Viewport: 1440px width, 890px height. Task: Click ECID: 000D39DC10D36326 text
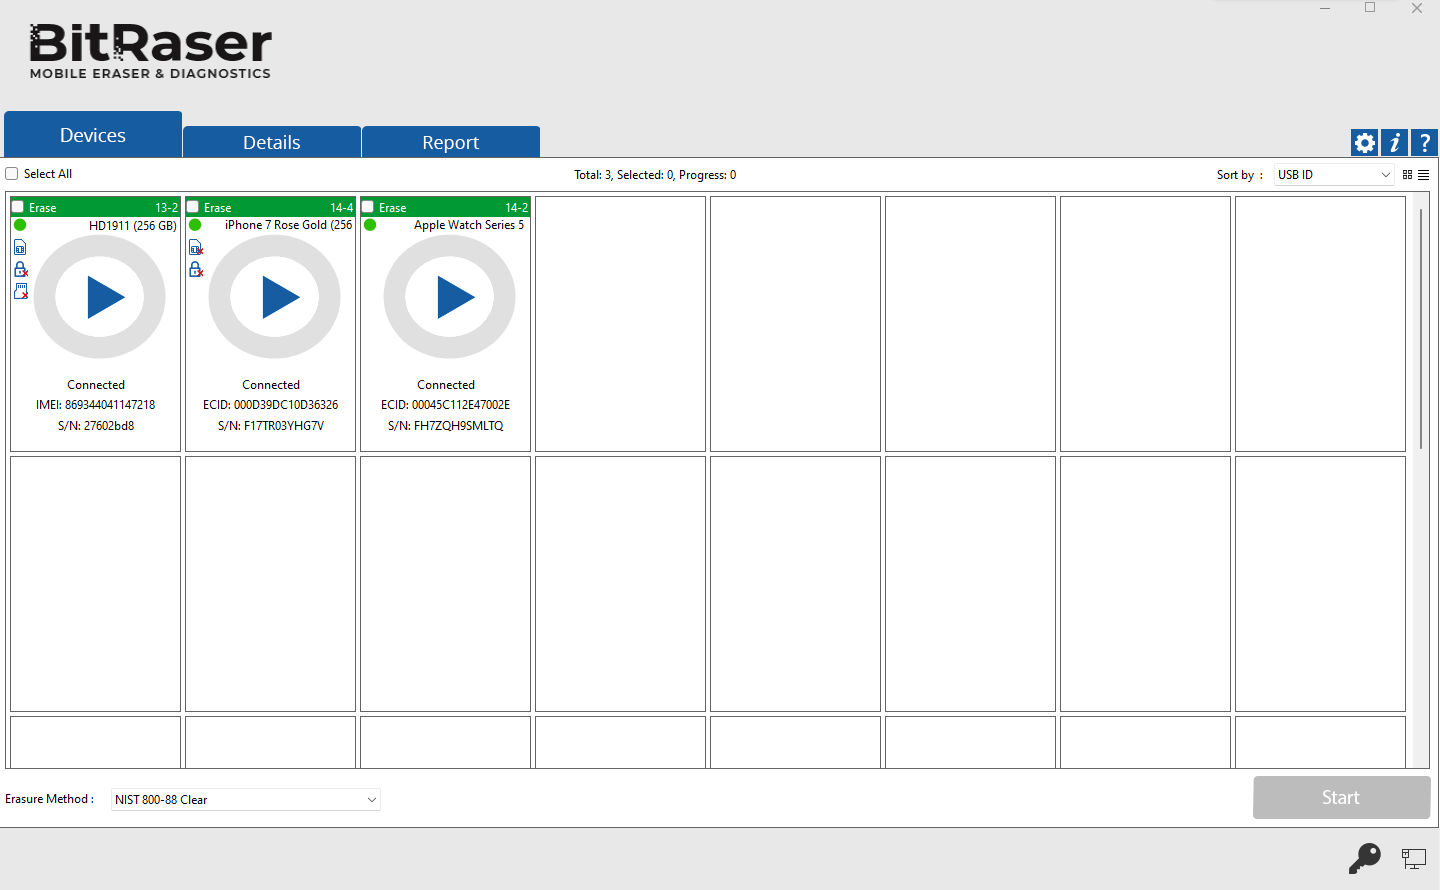(x=271, y=405)
